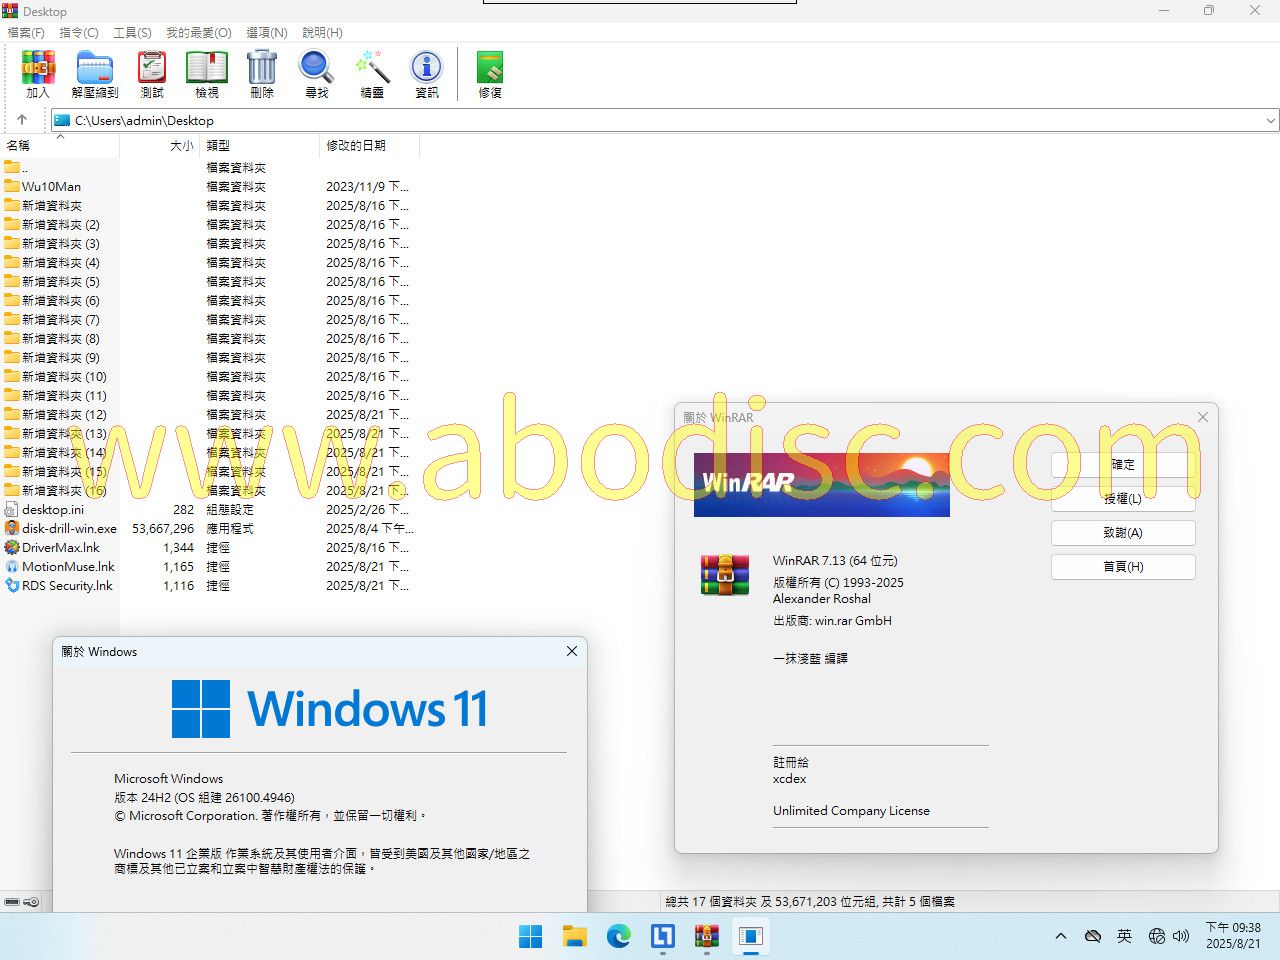Sort by Modified date (修改的日期) header
Screen dimensions: 1280x960
pos(370,146)
